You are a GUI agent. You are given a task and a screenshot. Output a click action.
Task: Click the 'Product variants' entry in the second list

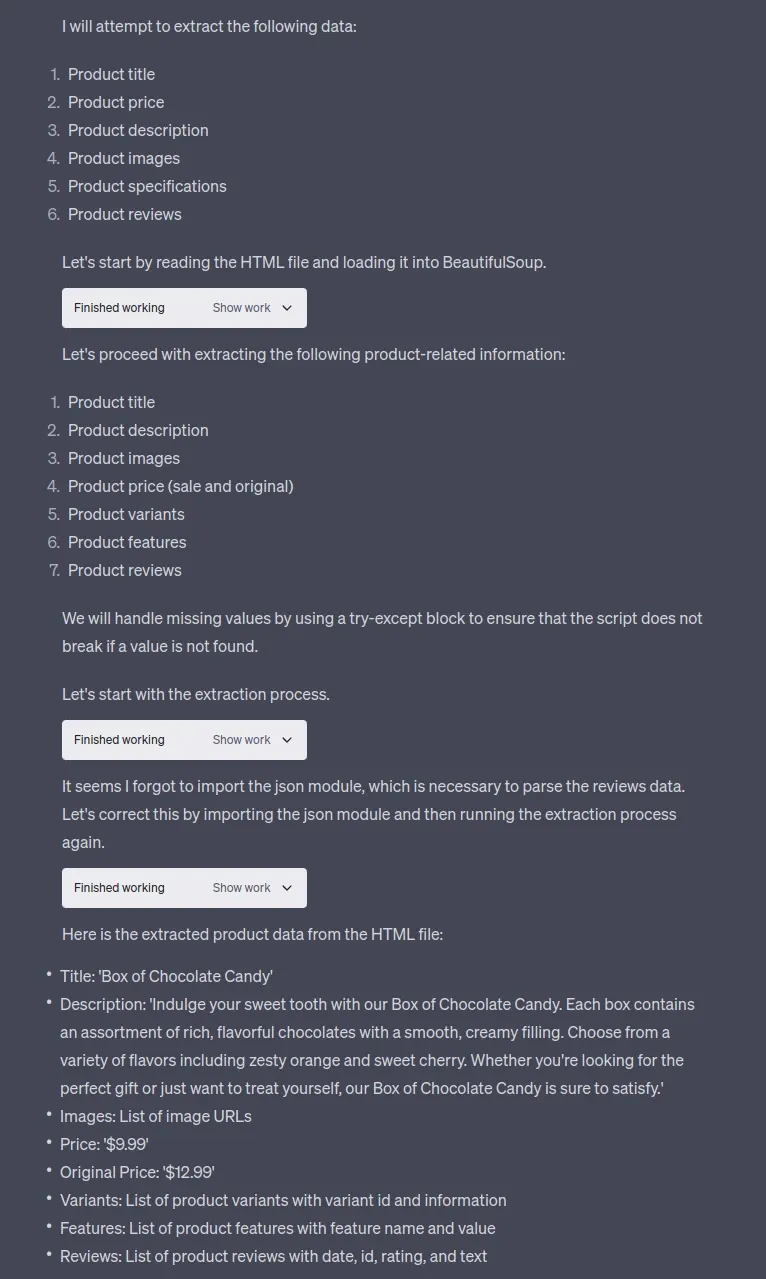[126, 514]
